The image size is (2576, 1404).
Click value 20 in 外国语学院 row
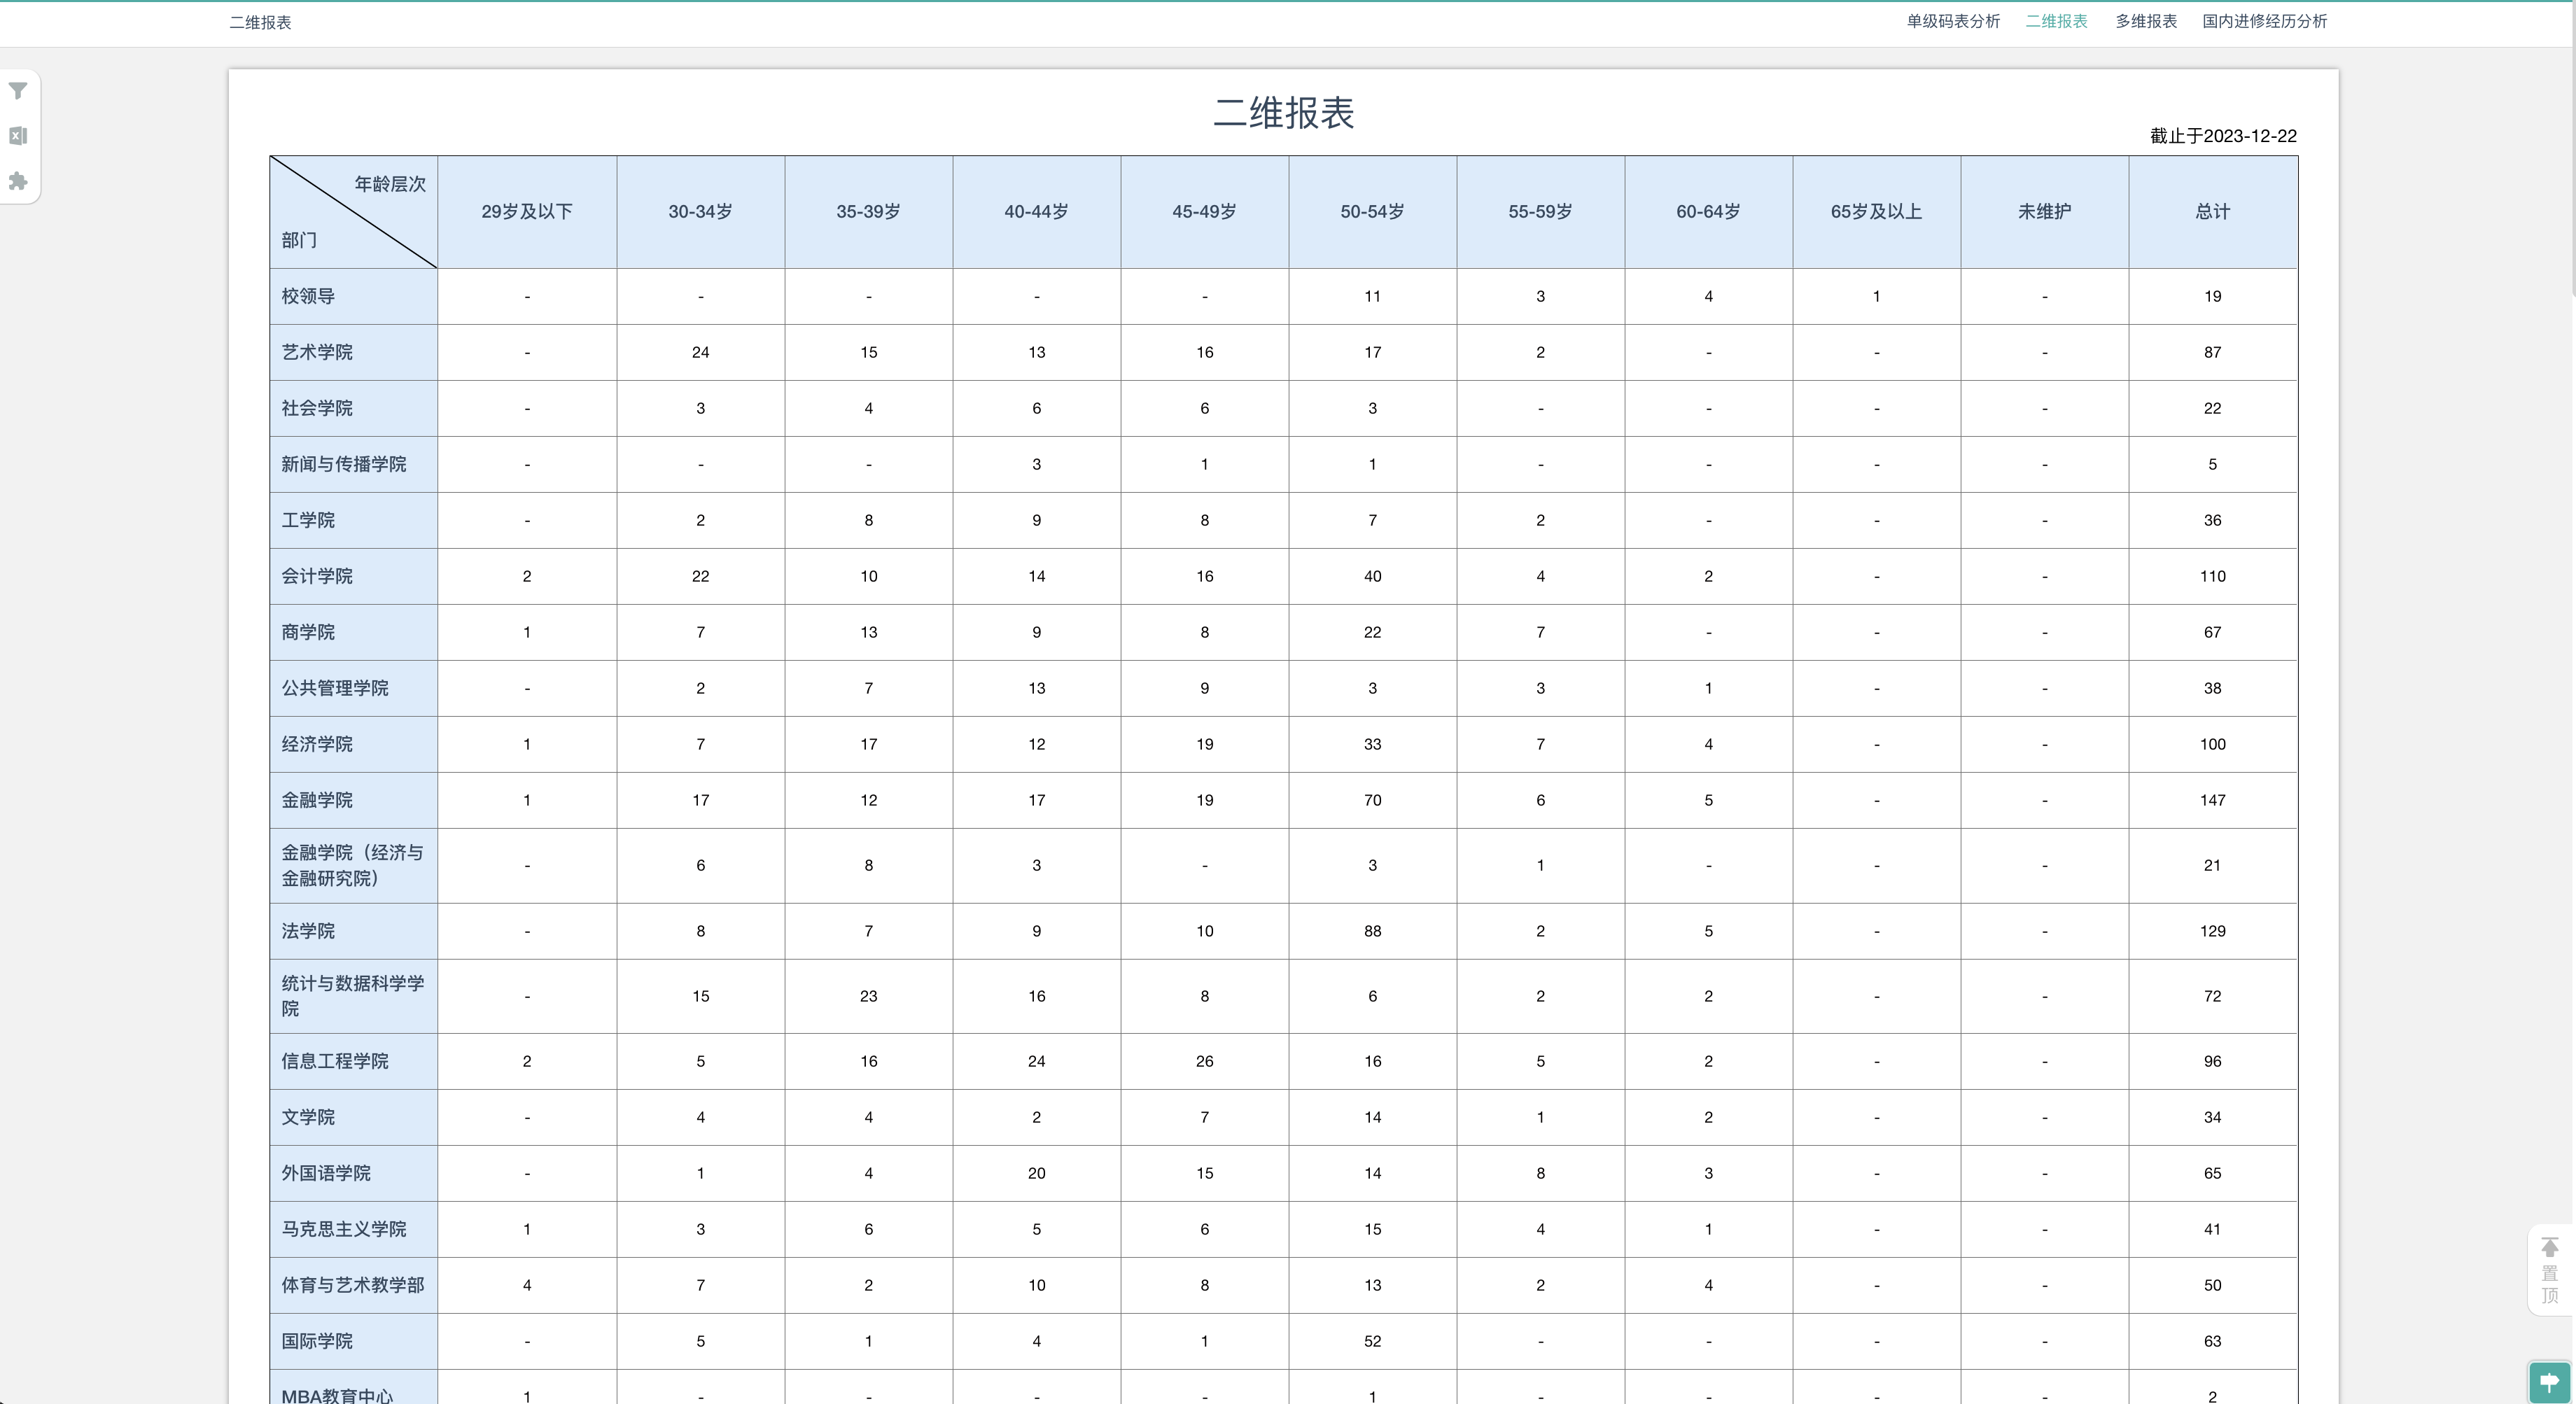pos(1037,1173)
